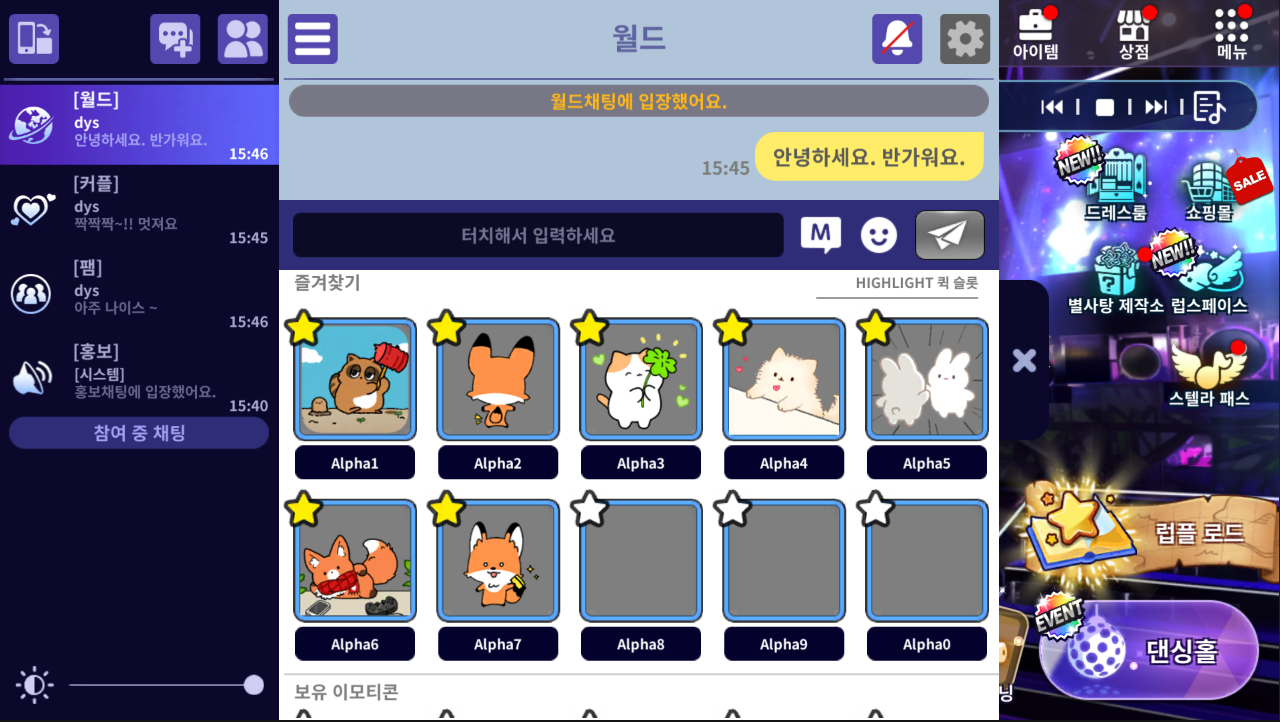Select the clover cat Alpha3 emoticon

[641, 380]
